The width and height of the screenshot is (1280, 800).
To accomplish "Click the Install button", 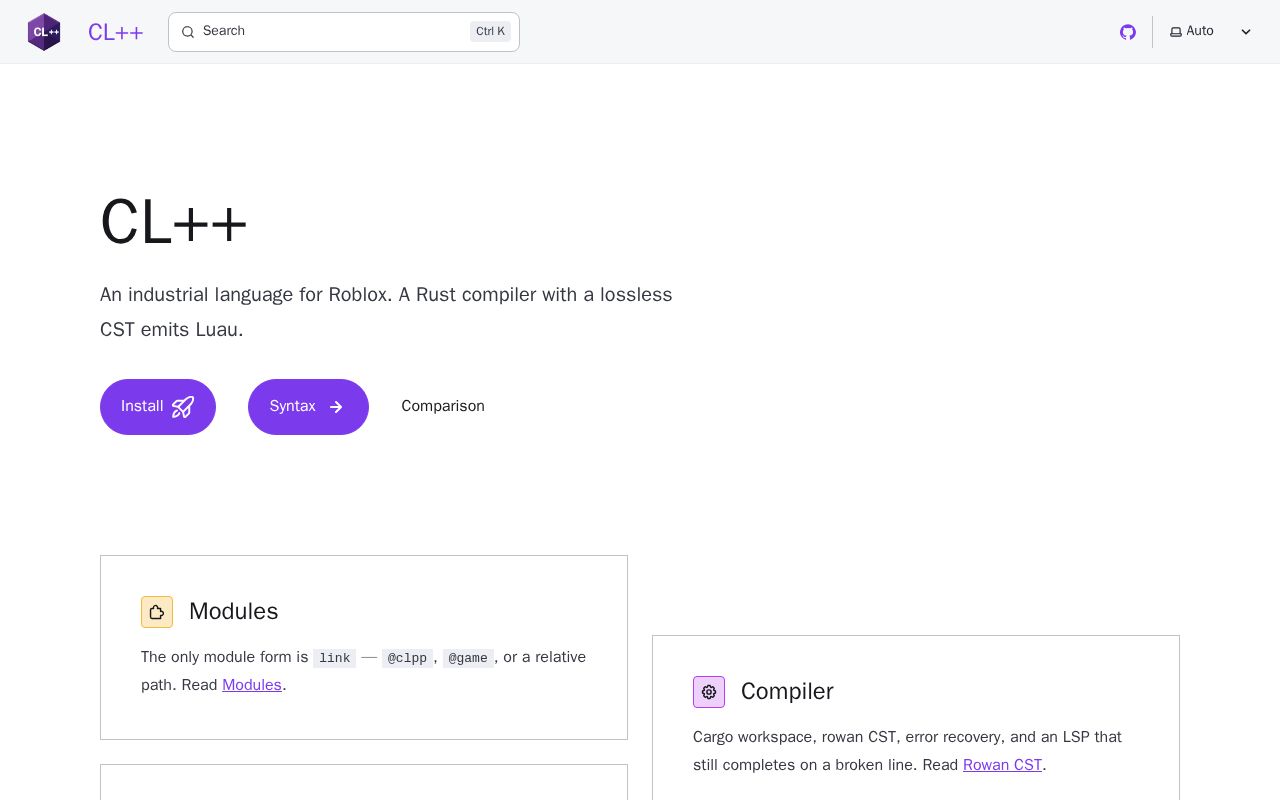I will 158,407.
